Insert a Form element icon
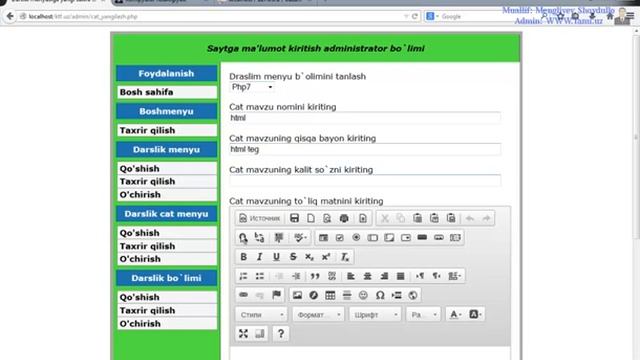This screenshot has width=640, height=360. [x=323, y=238]
